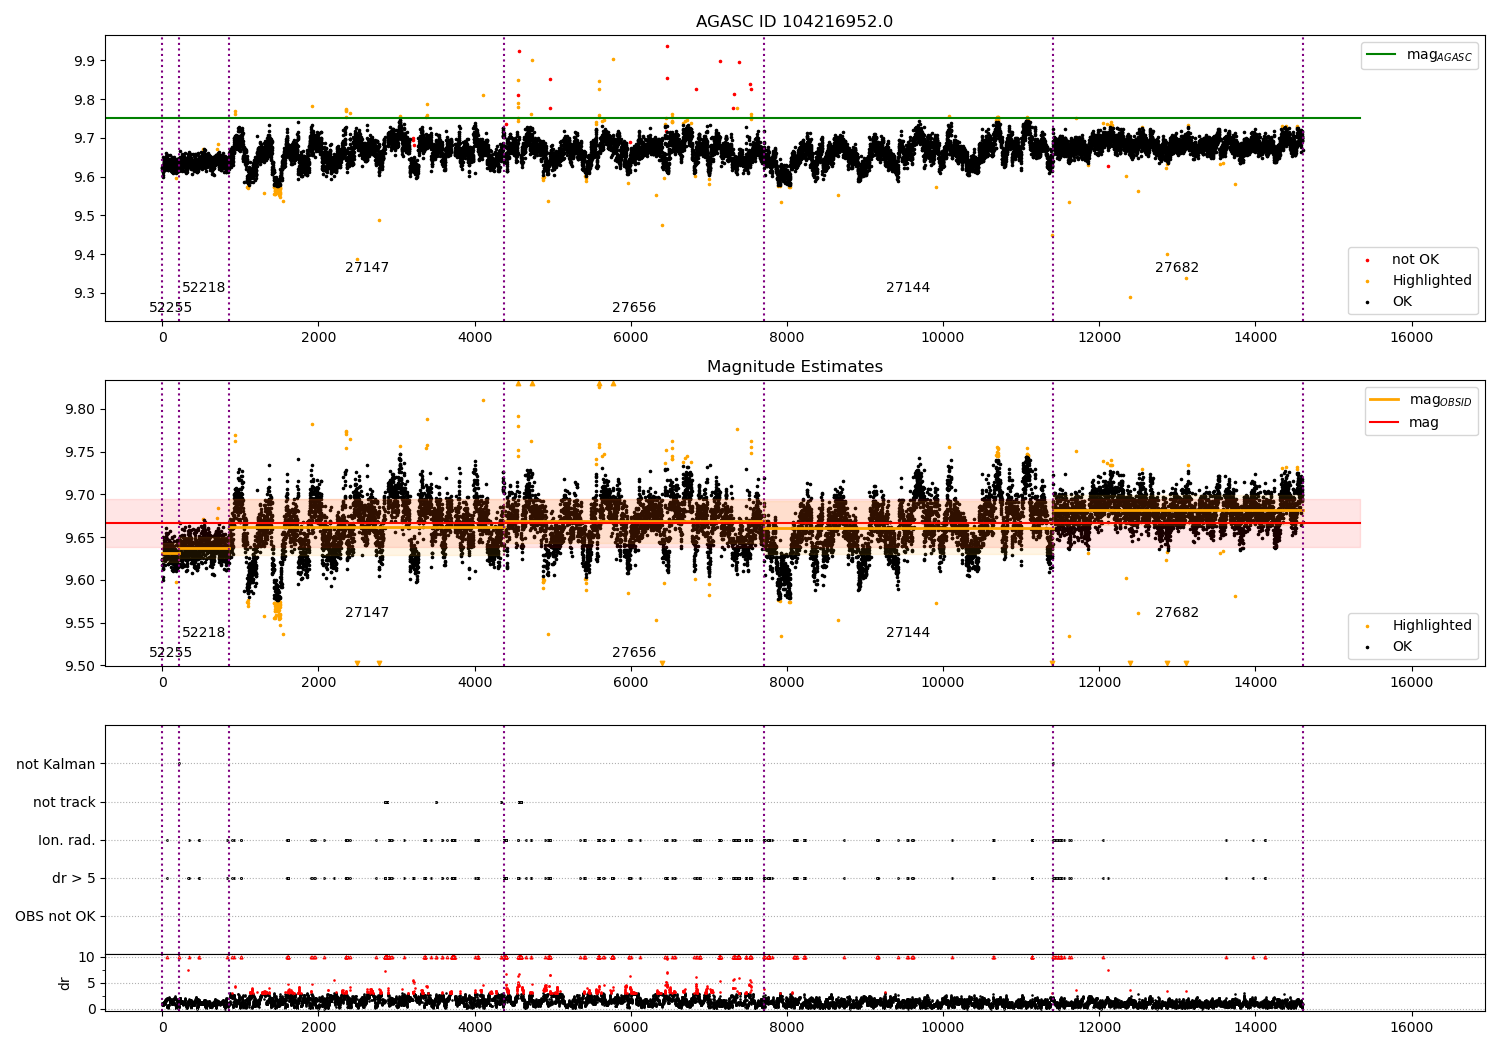Click x-axis tick 12000 under Magnitude Estimates plot
Image resolution: width=1500 pixels, height=1050 pixels.
tap(1099, 682)
